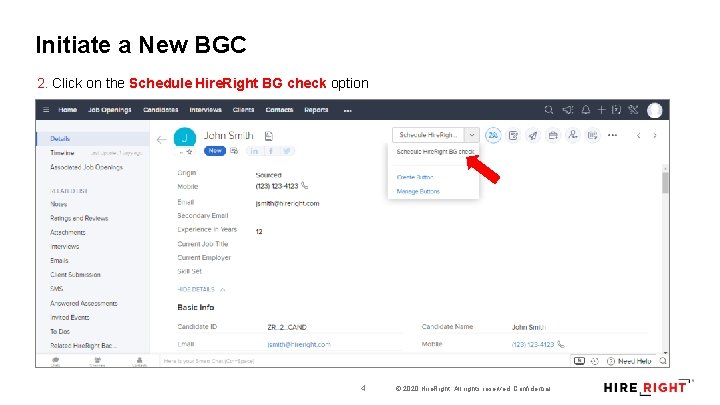720x405 pixels.
Task: Open the Home tab
Action: (x=68, y=110)
